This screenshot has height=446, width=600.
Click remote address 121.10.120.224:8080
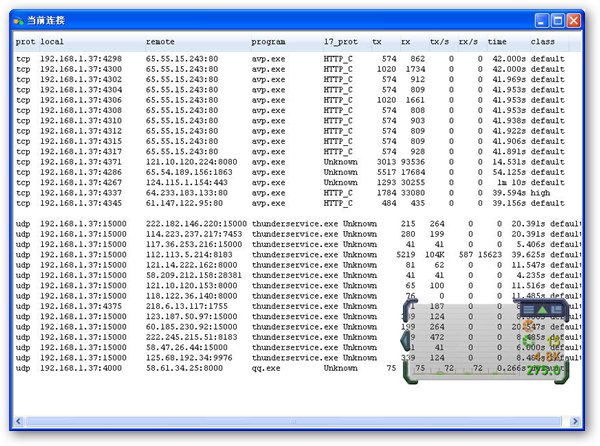coord(191,162)
